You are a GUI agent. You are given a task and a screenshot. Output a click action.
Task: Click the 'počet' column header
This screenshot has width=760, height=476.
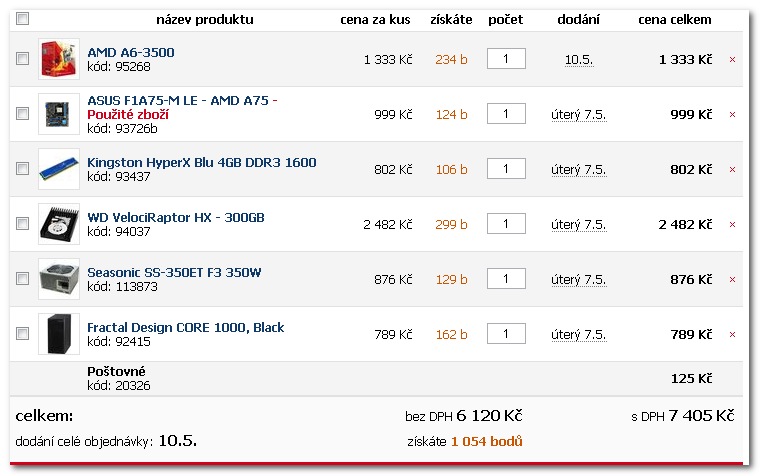tap(506, 20)
